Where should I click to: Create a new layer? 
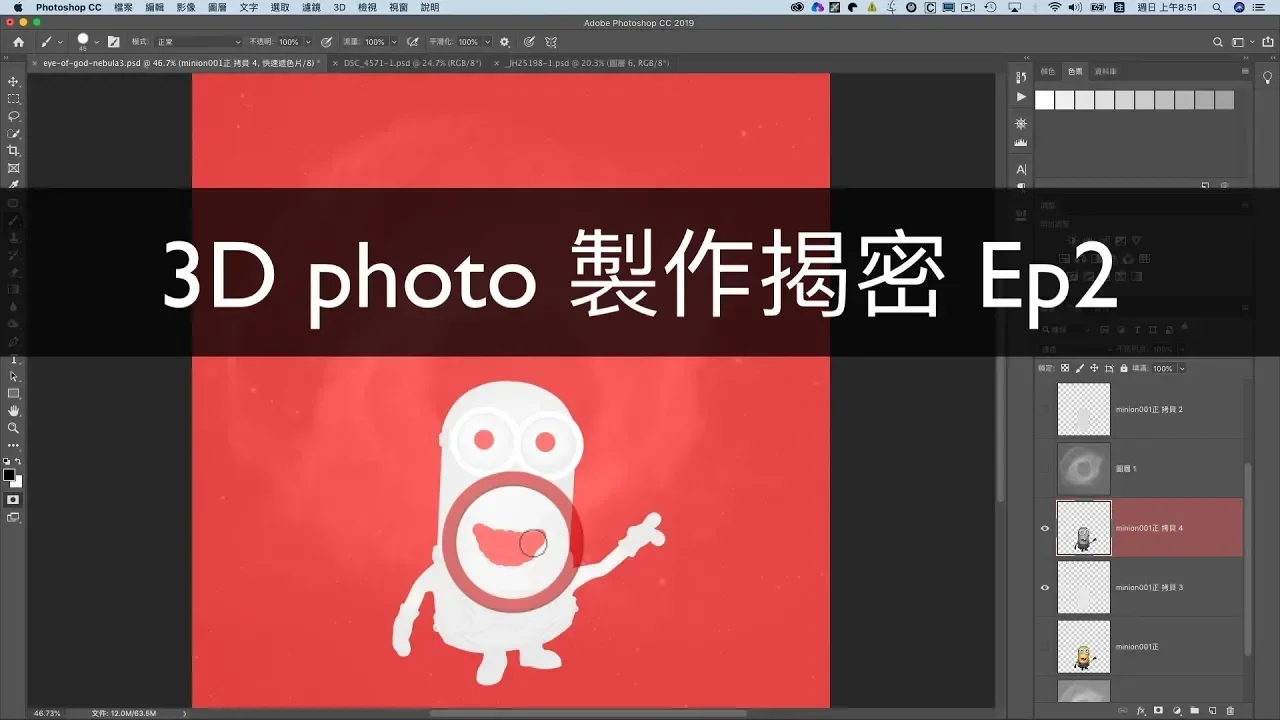coord(1212,710)
